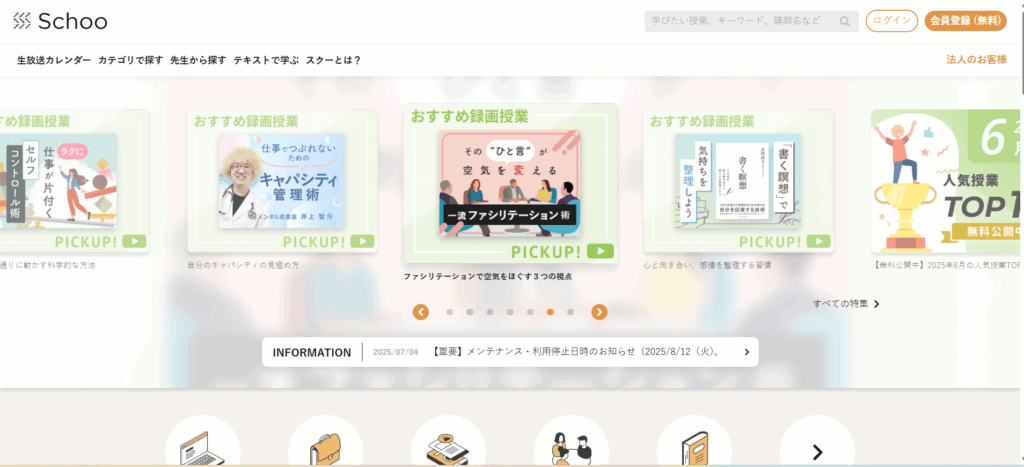Click the search magnifier icon

point(844,21)
